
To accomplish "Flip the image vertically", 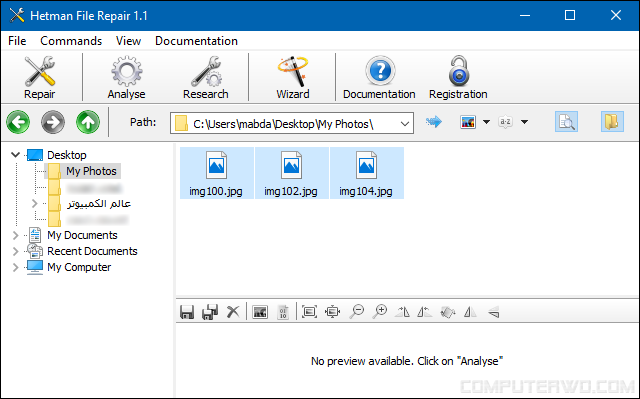I will coord(493,313).
